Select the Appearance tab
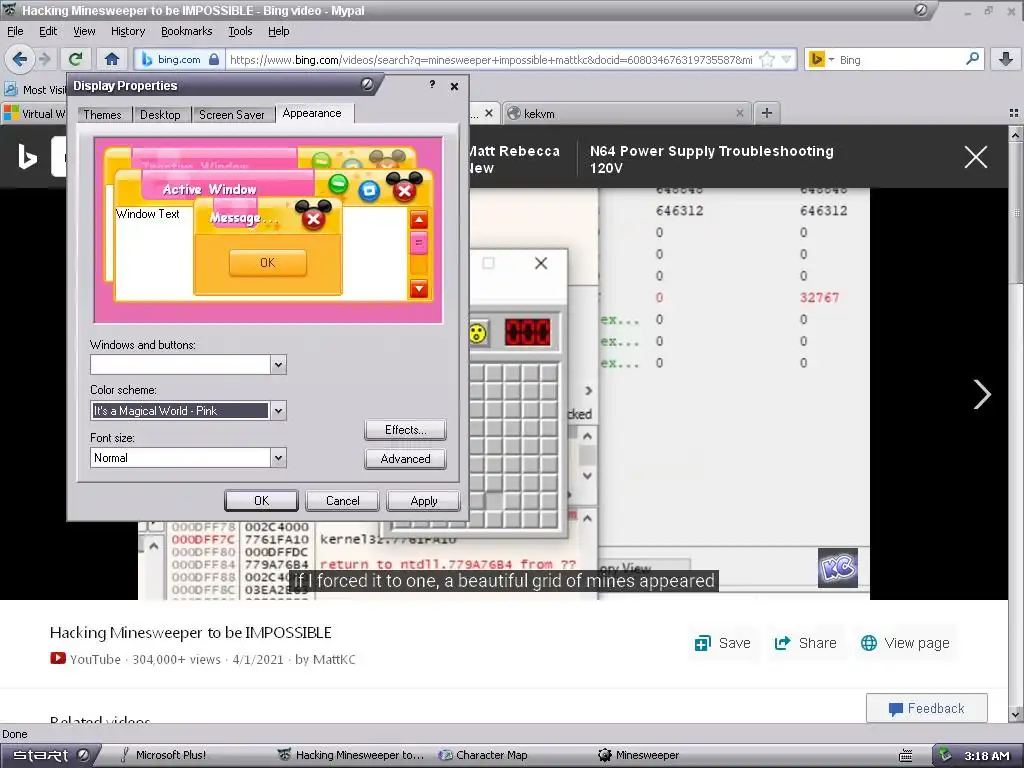This screenshot has width=1024, height=768. (x=312, y=113)
